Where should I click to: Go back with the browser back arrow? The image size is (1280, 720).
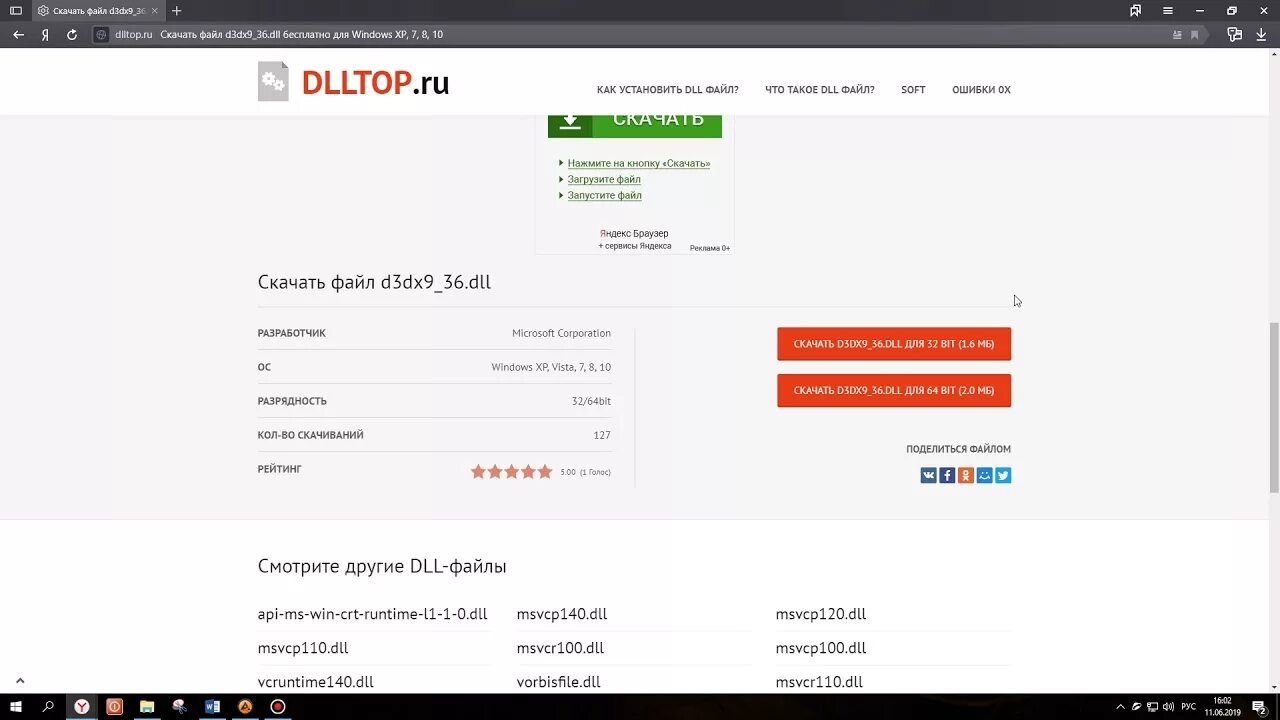pyautogui.click(x=19, y=34)
